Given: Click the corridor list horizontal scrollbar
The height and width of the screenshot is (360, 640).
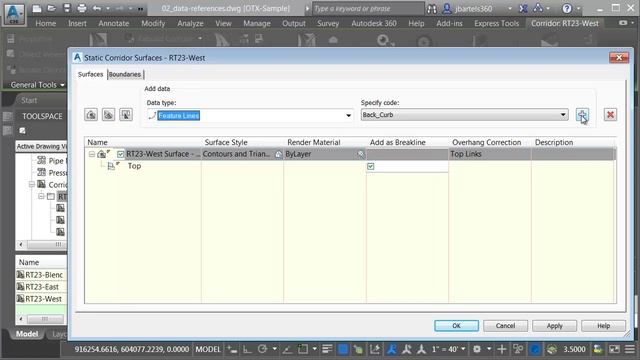Looking at the screenshot, I should [x=41, y=319].
